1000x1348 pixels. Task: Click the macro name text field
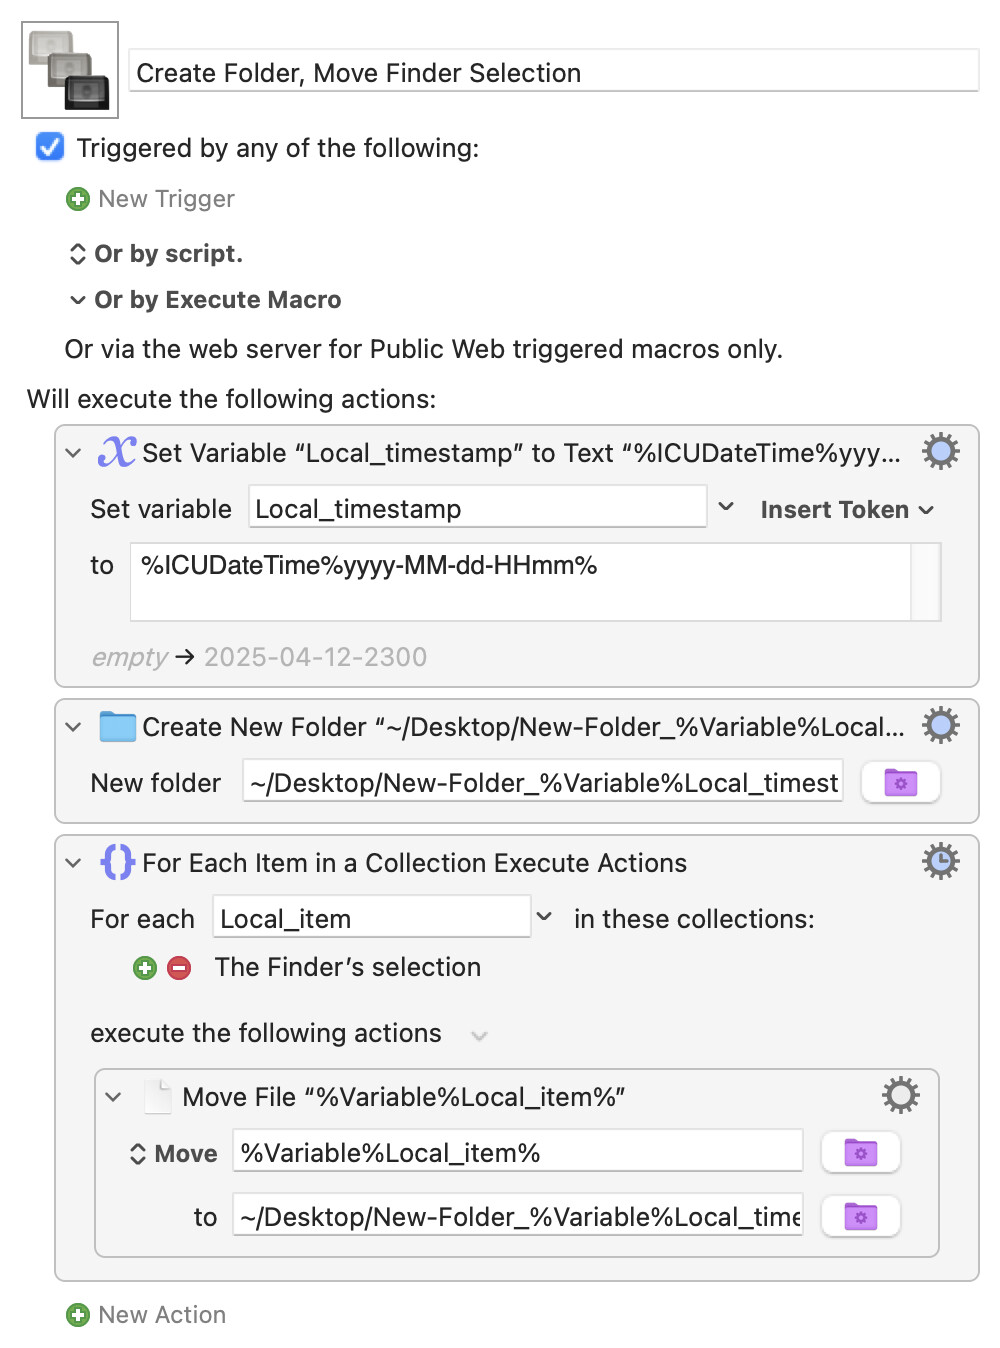tap(554, 72)
